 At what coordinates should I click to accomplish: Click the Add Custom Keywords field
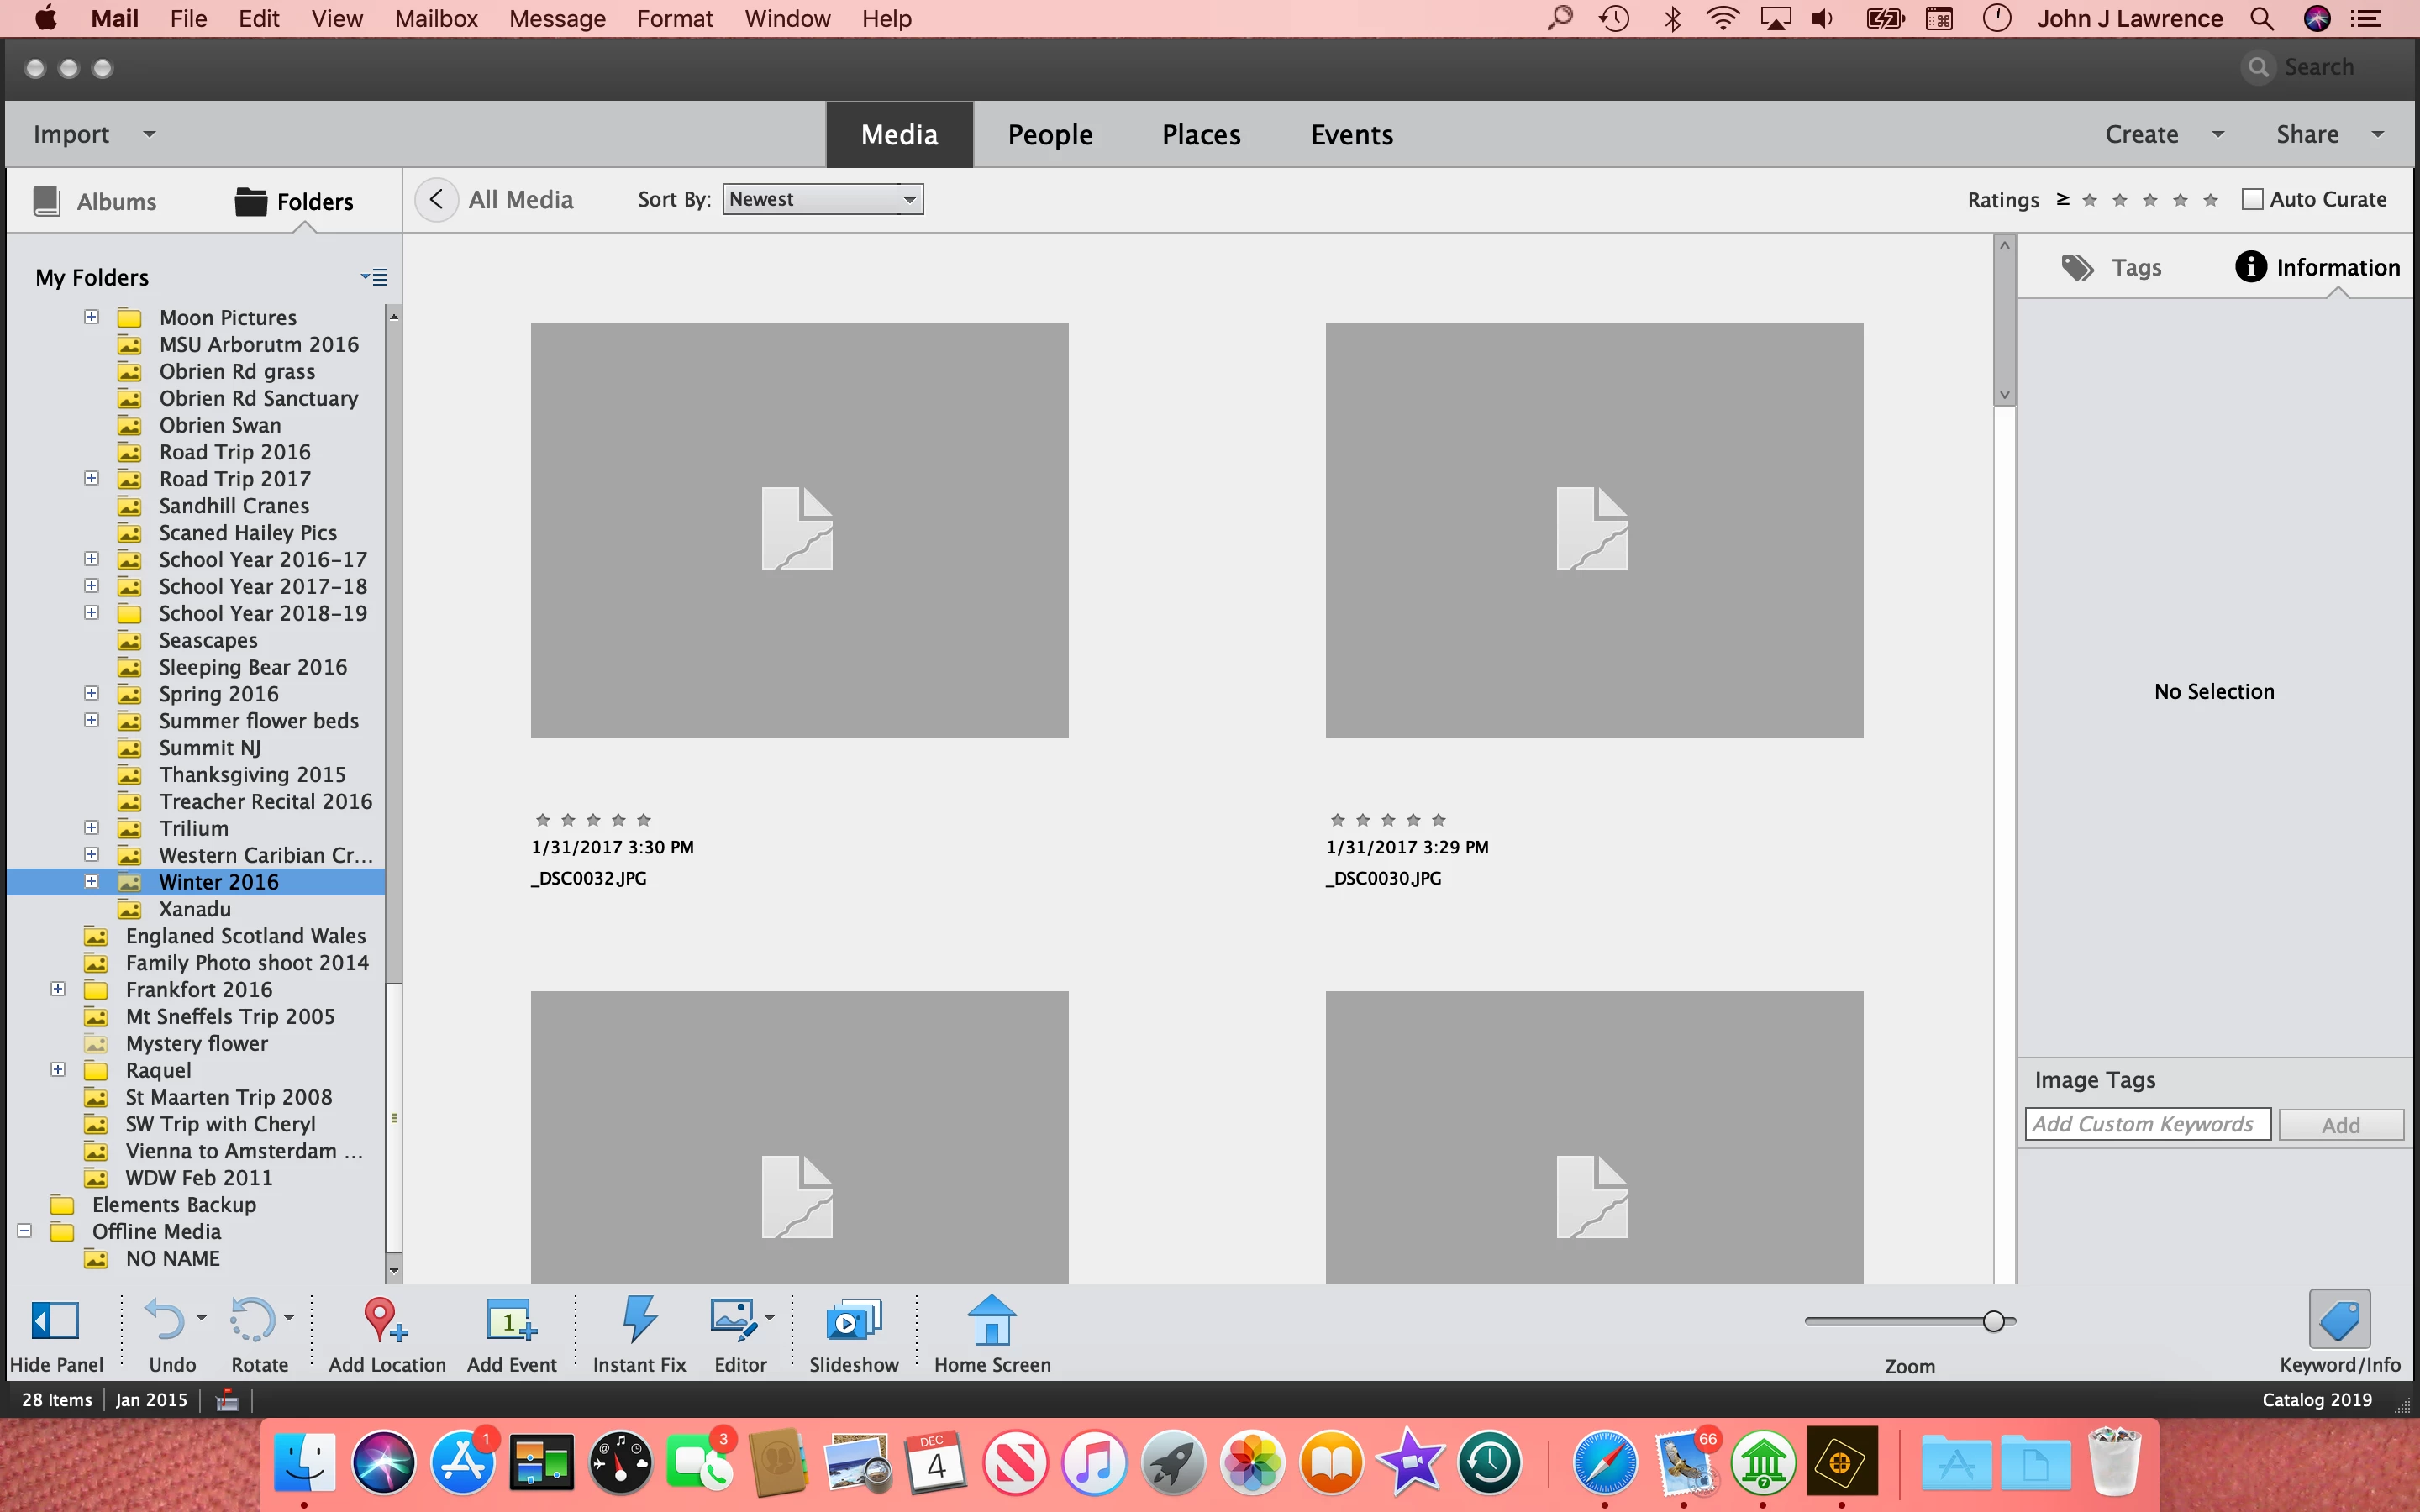(x=2146, y=1124)
